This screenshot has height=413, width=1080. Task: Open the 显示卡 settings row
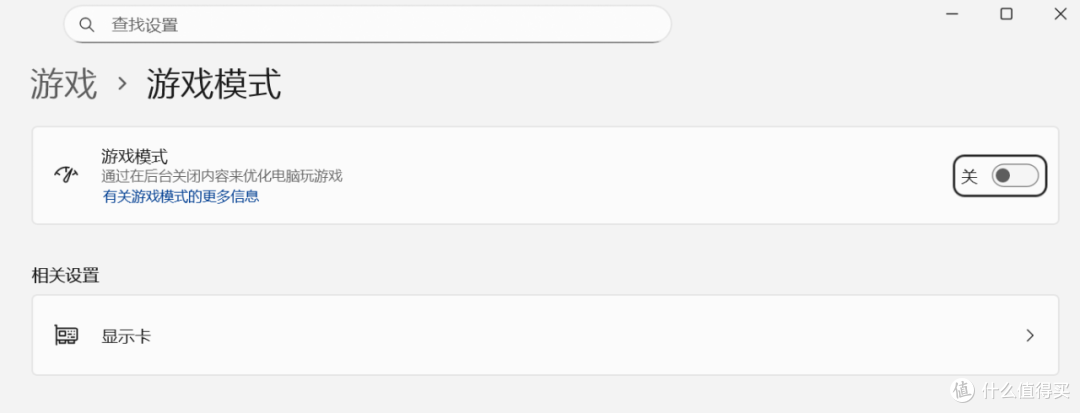545,336
